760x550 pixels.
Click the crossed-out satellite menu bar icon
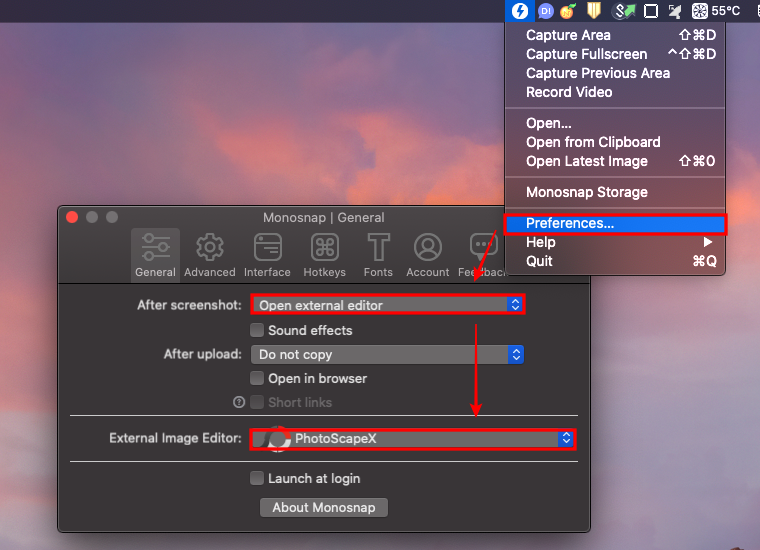(x=675, y=11)
